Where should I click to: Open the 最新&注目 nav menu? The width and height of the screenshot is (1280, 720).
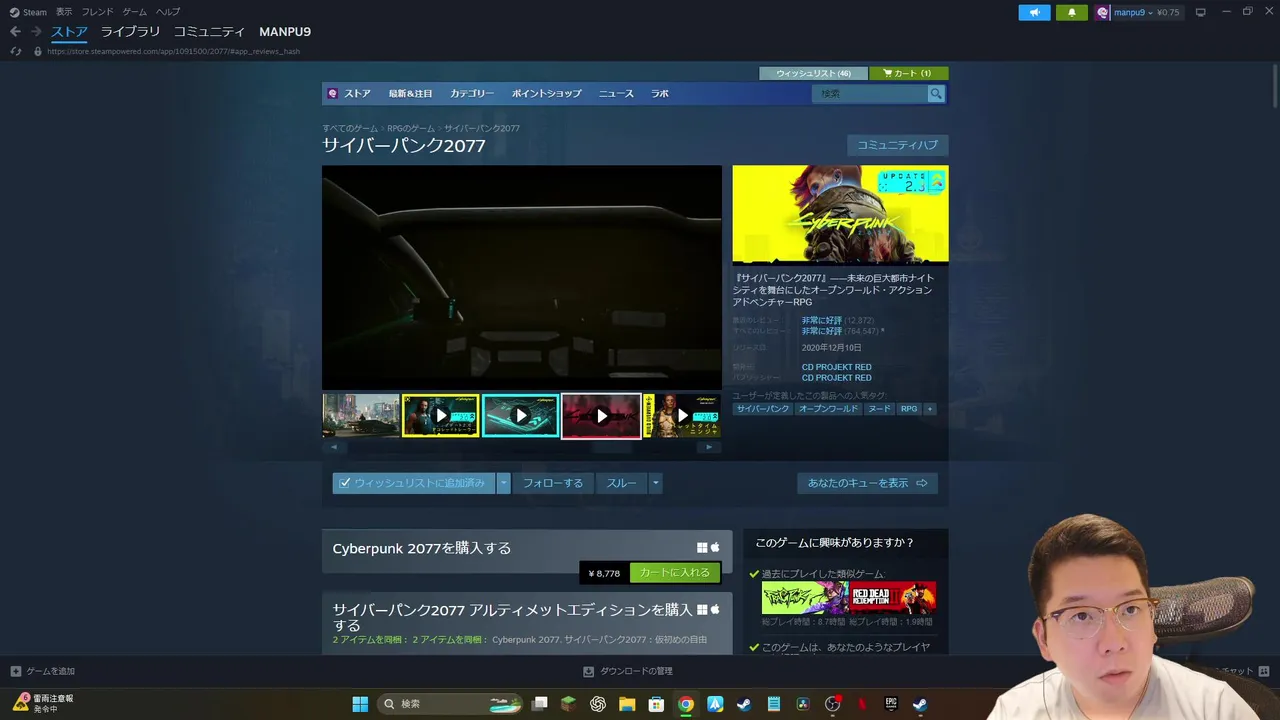[x=410, y=93]
